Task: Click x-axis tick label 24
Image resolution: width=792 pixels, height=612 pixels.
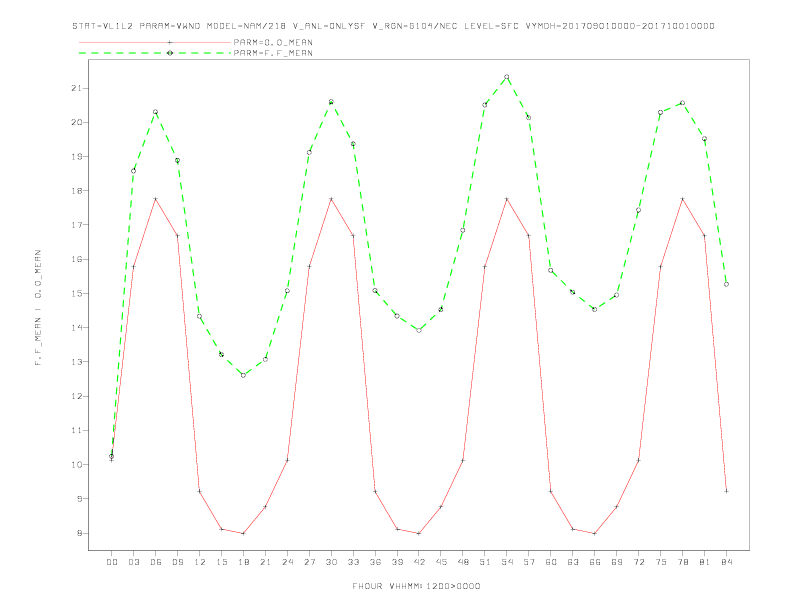Action: [287, 562]
